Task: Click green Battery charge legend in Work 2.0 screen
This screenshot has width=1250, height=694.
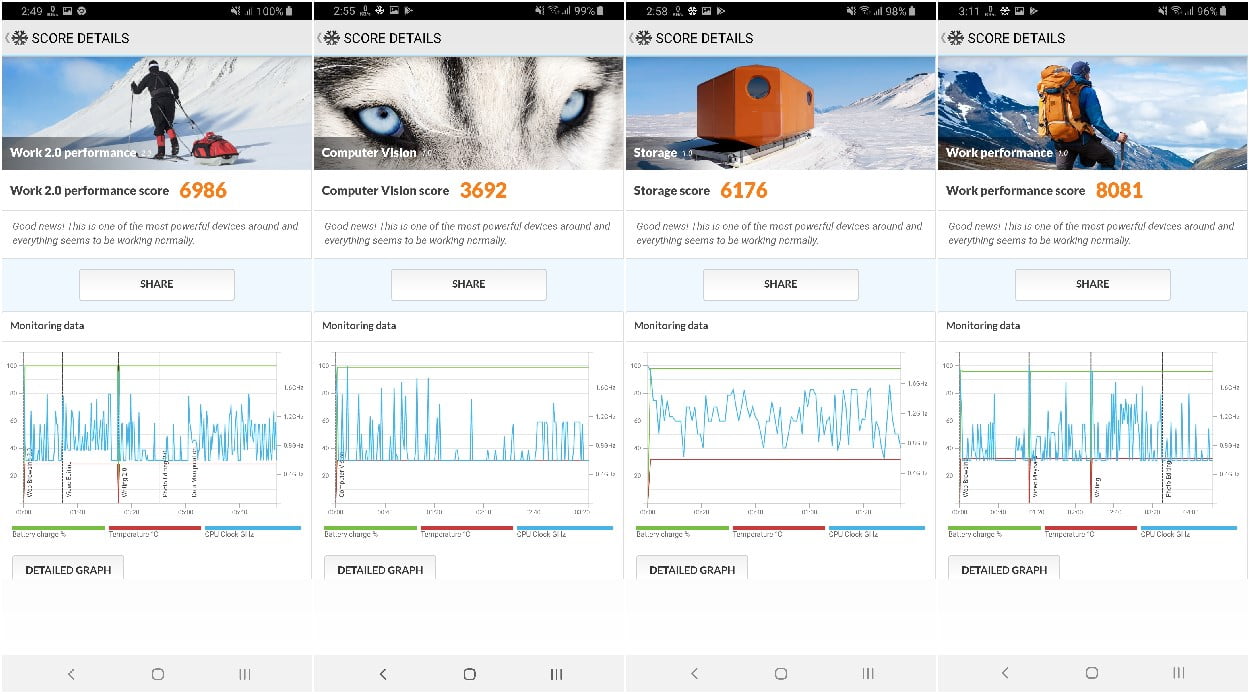Action: click(x=58, y=528)
